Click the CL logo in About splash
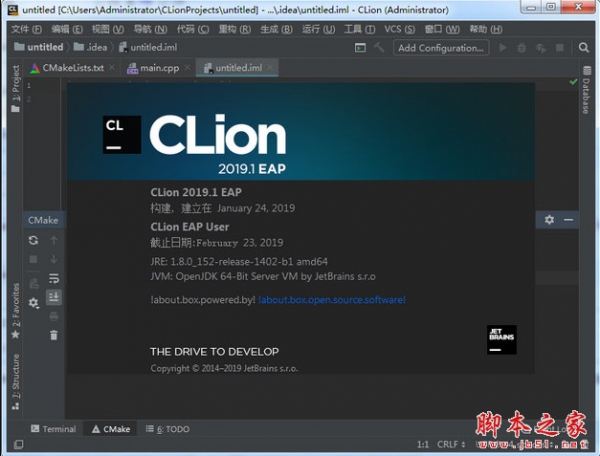Image resolution: width=600 pixels, height=456 pixels. pyautogui.click(x=122, y=135)
